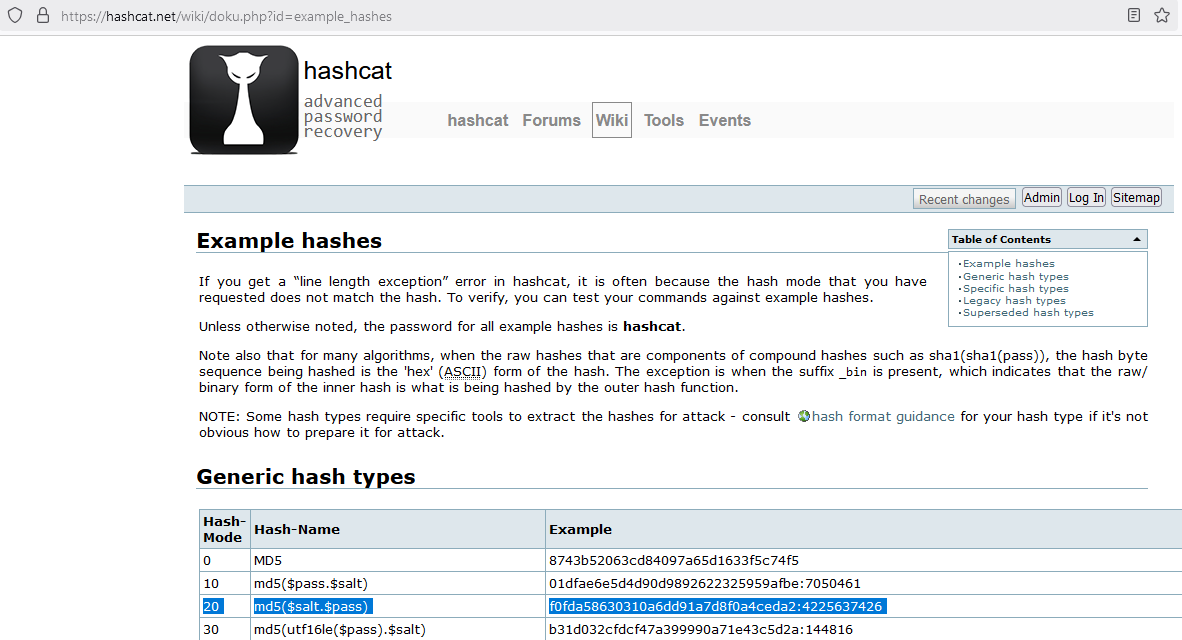This screenshot has height=640, width=1182.
Task: Click the example hash ending in :144816
Action: (x=701, y=629)
